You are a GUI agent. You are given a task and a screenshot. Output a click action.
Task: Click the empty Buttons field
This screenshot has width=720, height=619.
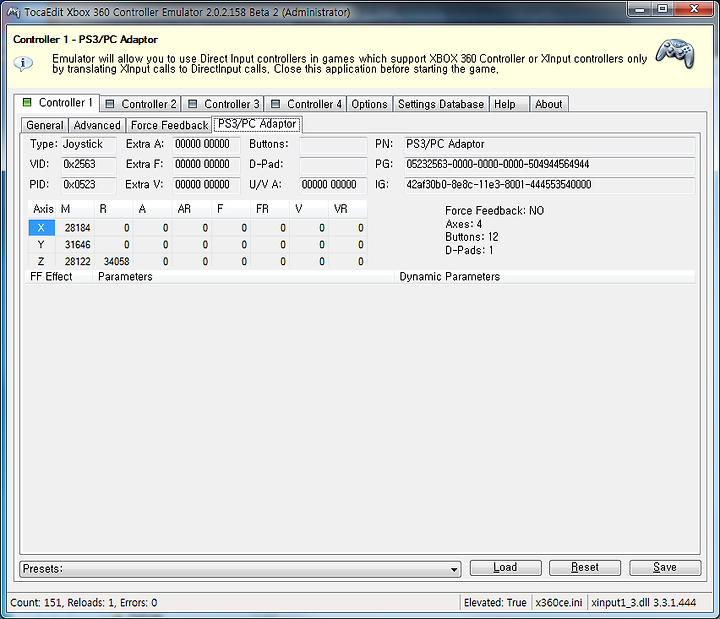click(x=333, y=145)
